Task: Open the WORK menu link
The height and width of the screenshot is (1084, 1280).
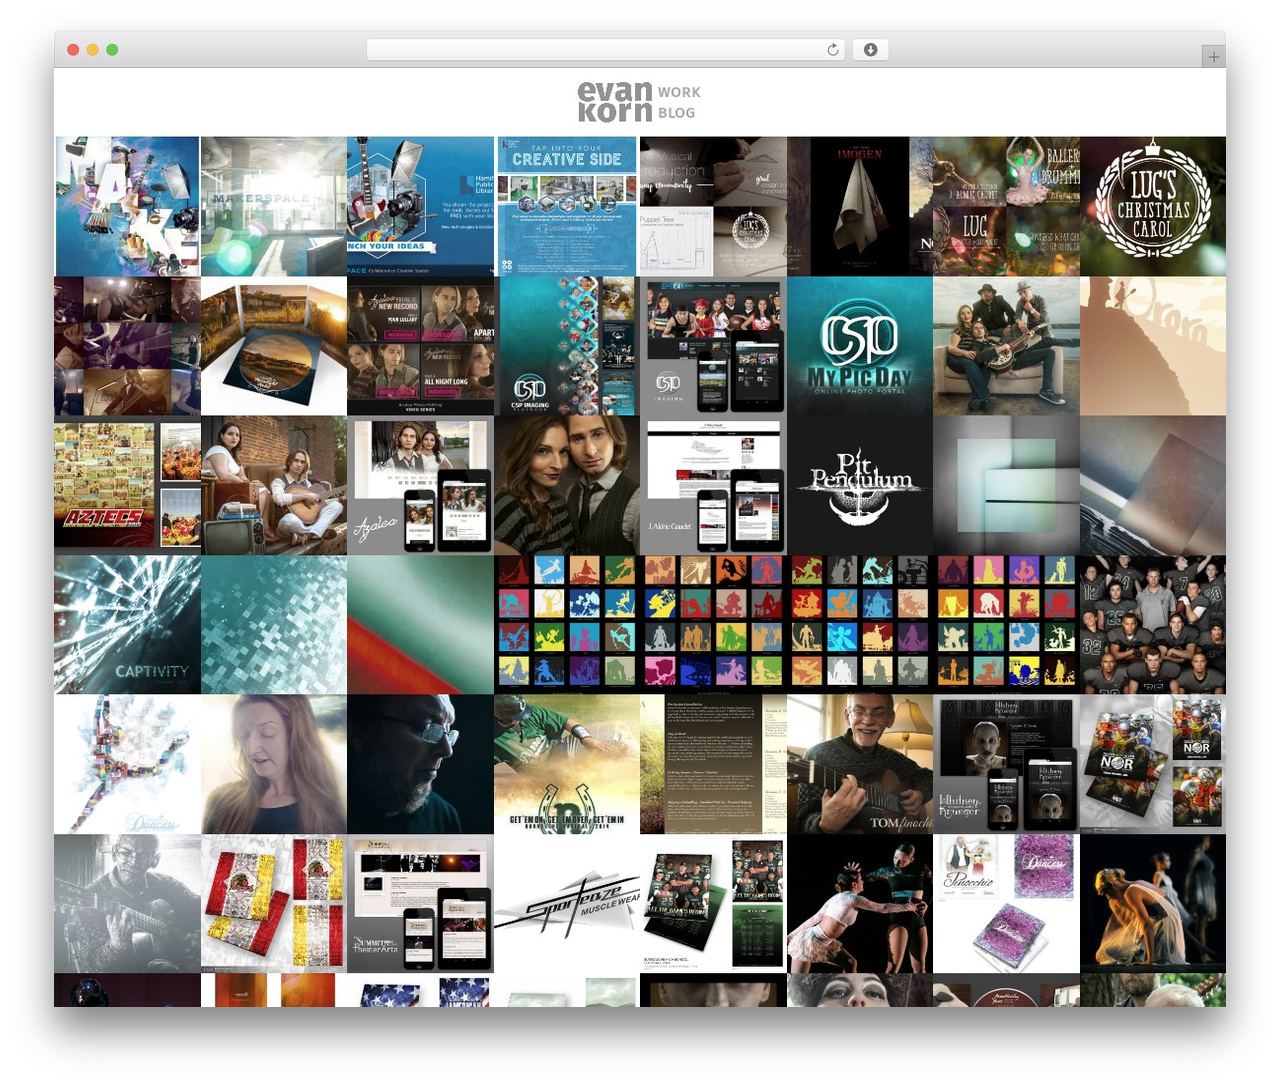Action: [679, 92]
